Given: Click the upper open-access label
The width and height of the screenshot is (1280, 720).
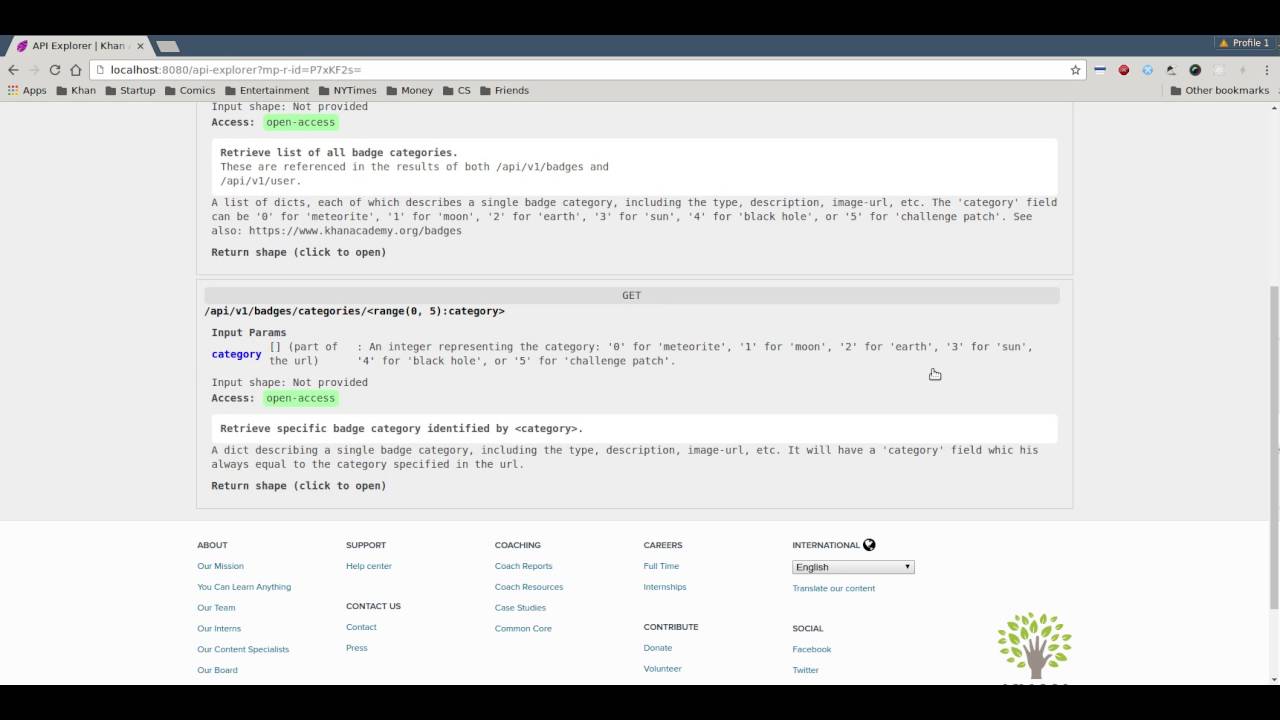Looking at the screenshot, I should click(300, 122).
